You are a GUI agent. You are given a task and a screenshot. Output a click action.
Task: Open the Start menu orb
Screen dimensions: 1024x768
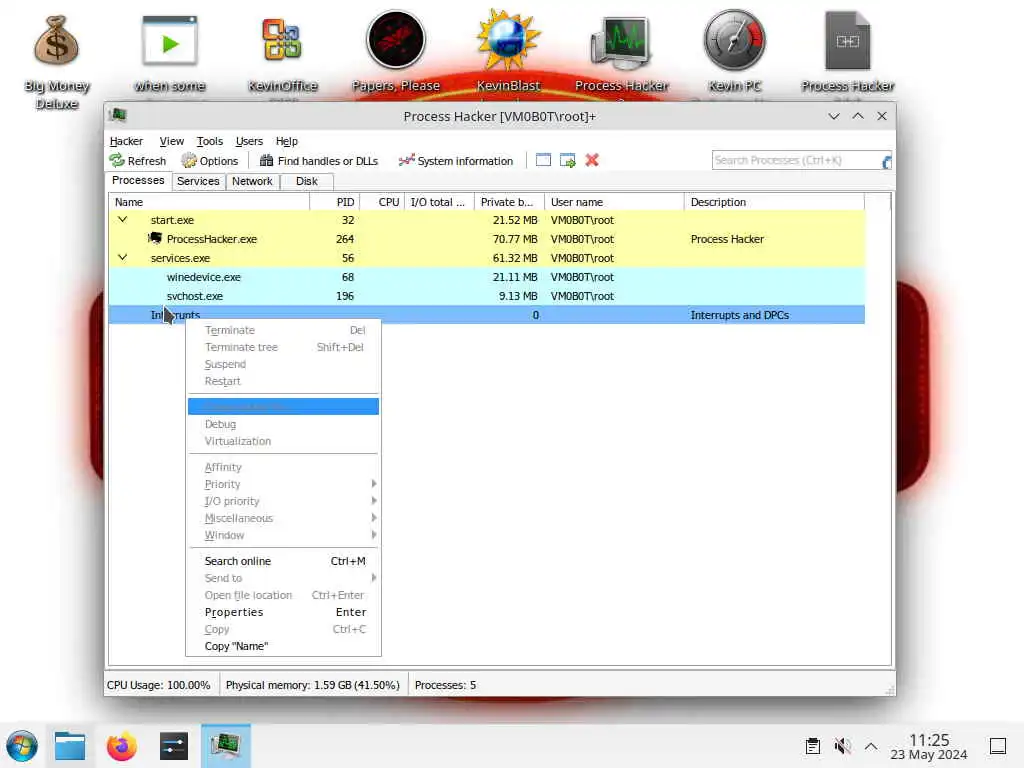pos(22,746)
